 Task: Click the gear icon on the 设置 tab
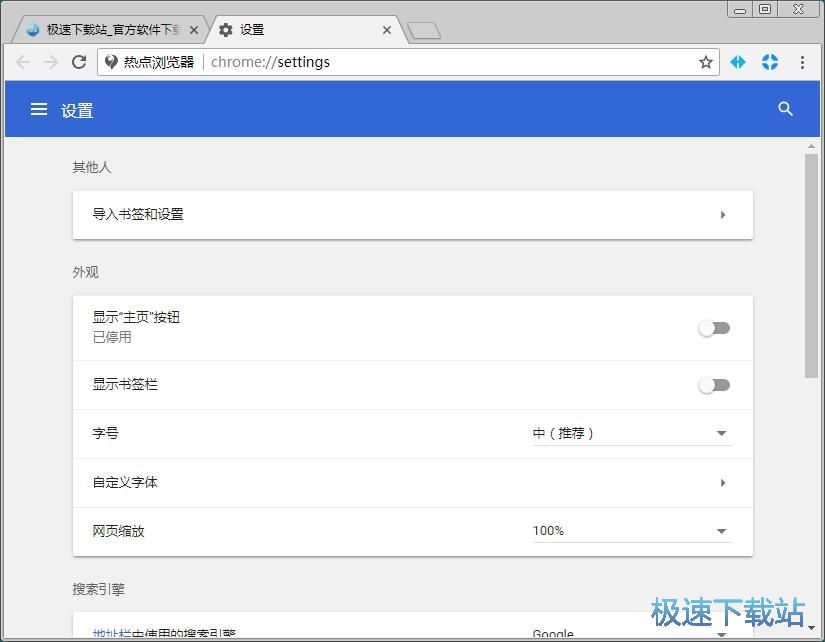pos(226,30)
